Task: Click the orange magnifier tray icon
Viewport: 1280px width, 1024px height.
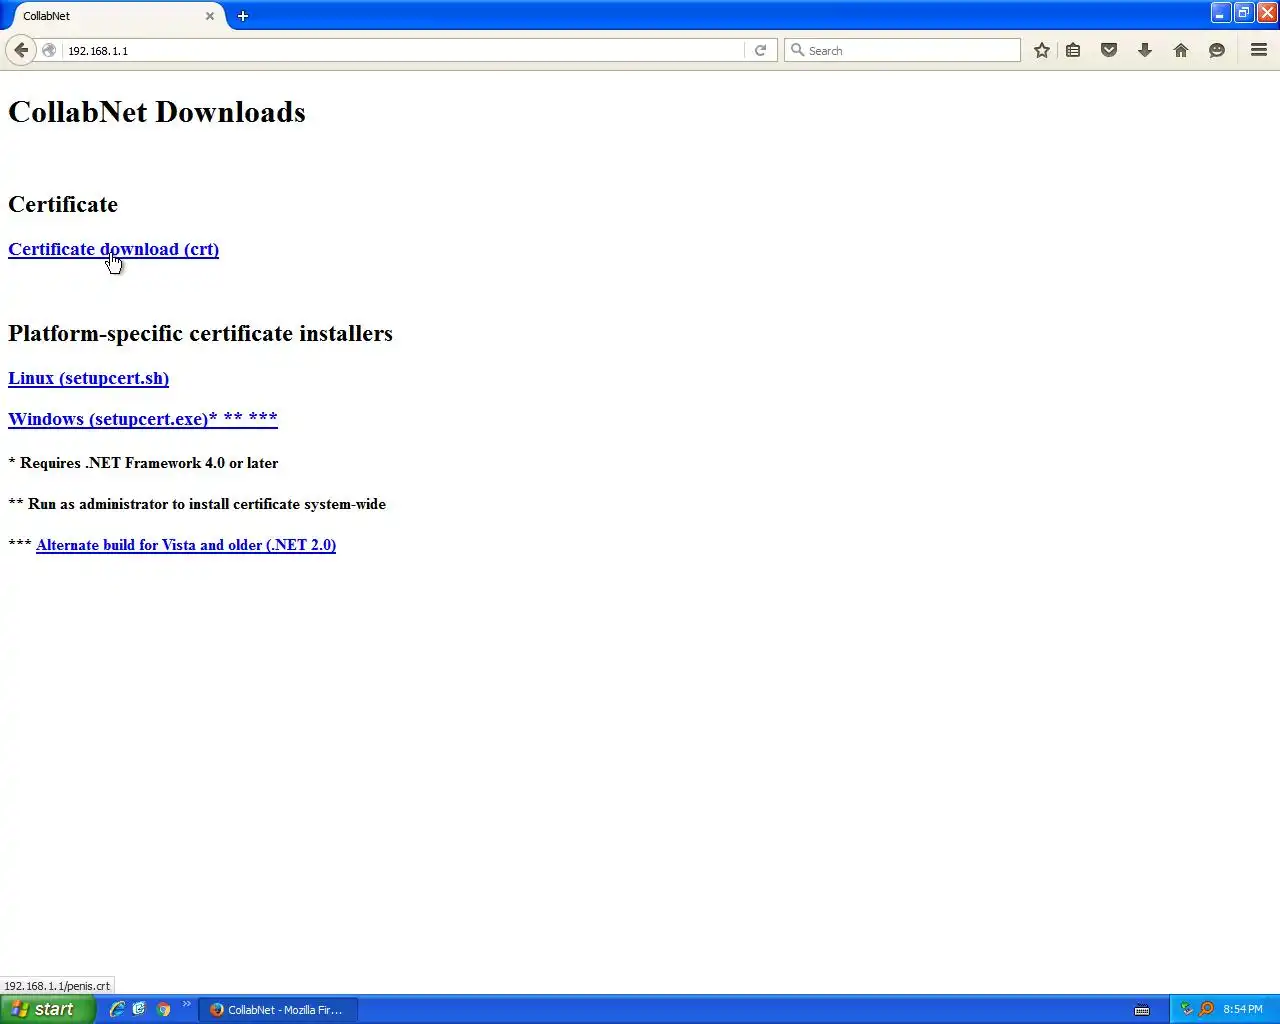Action: pyautogui.click(x=1206, y=1009)
